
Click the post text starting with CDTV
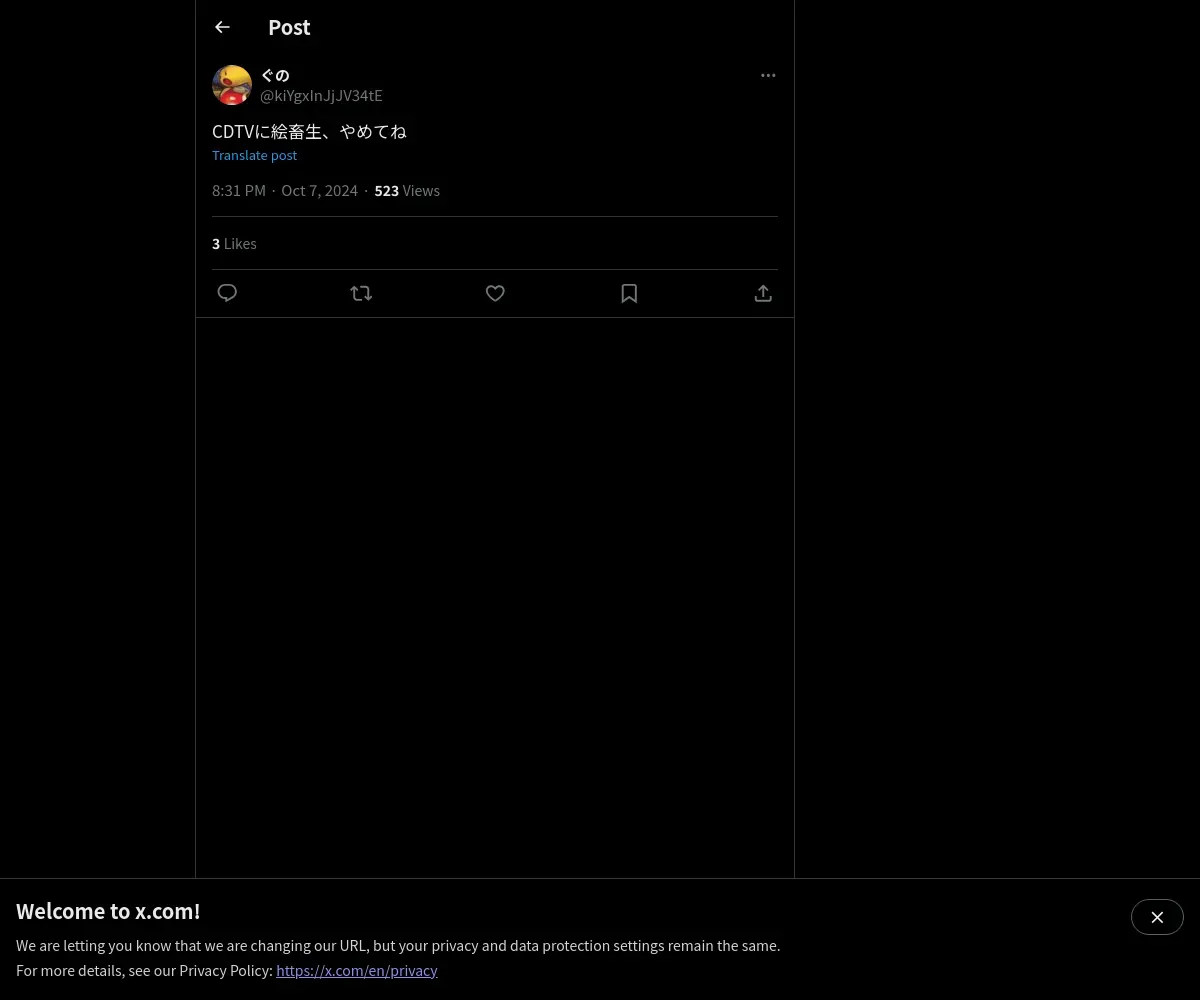[x=309, y=131]
